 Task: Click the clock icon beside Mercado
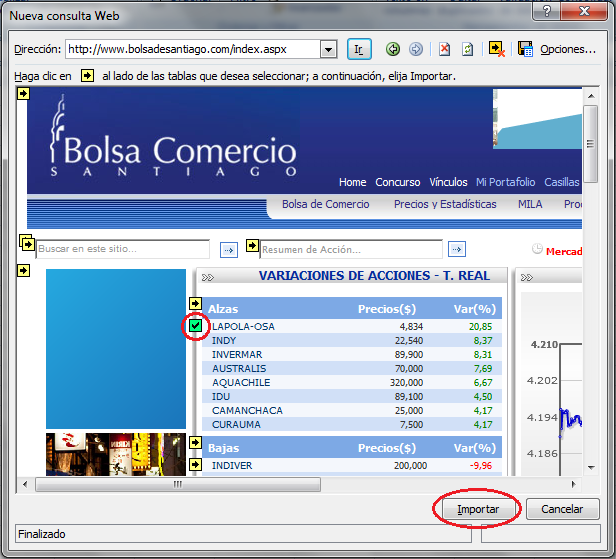537,249
